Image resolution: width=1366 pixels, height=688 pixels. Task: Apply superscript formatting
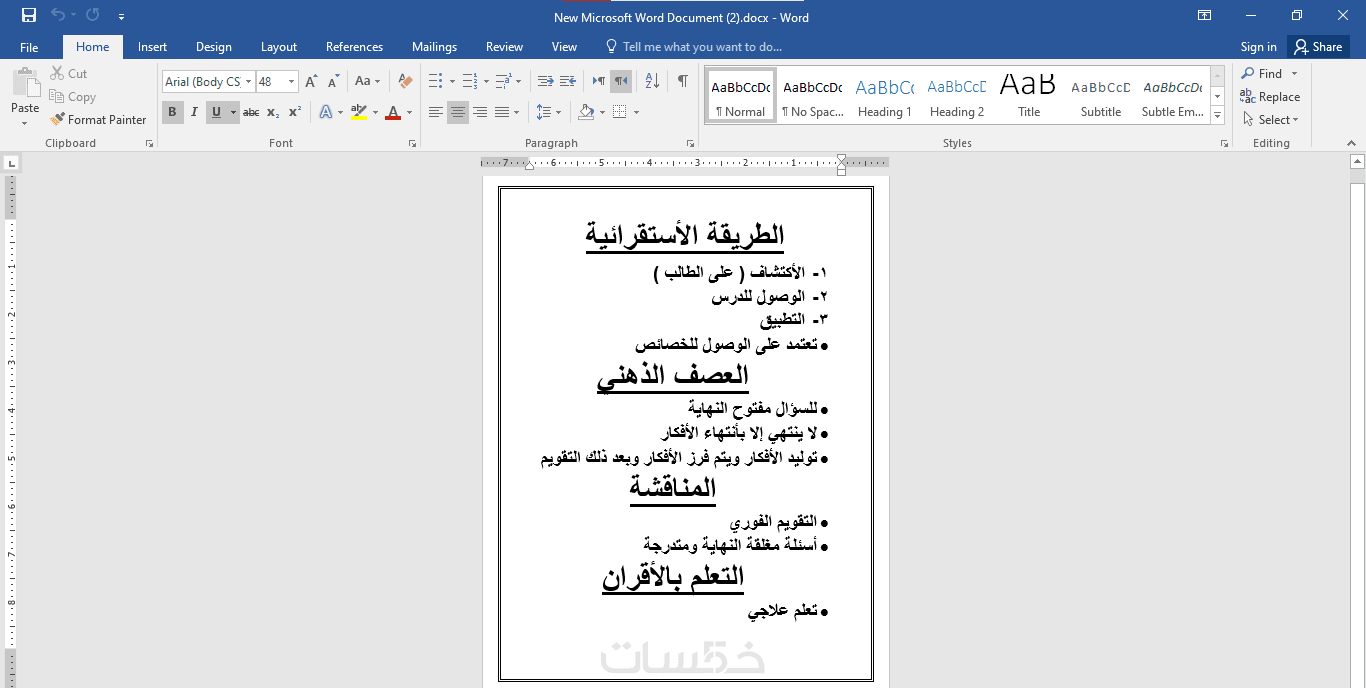pyautogui.click(x=295, y=112)
